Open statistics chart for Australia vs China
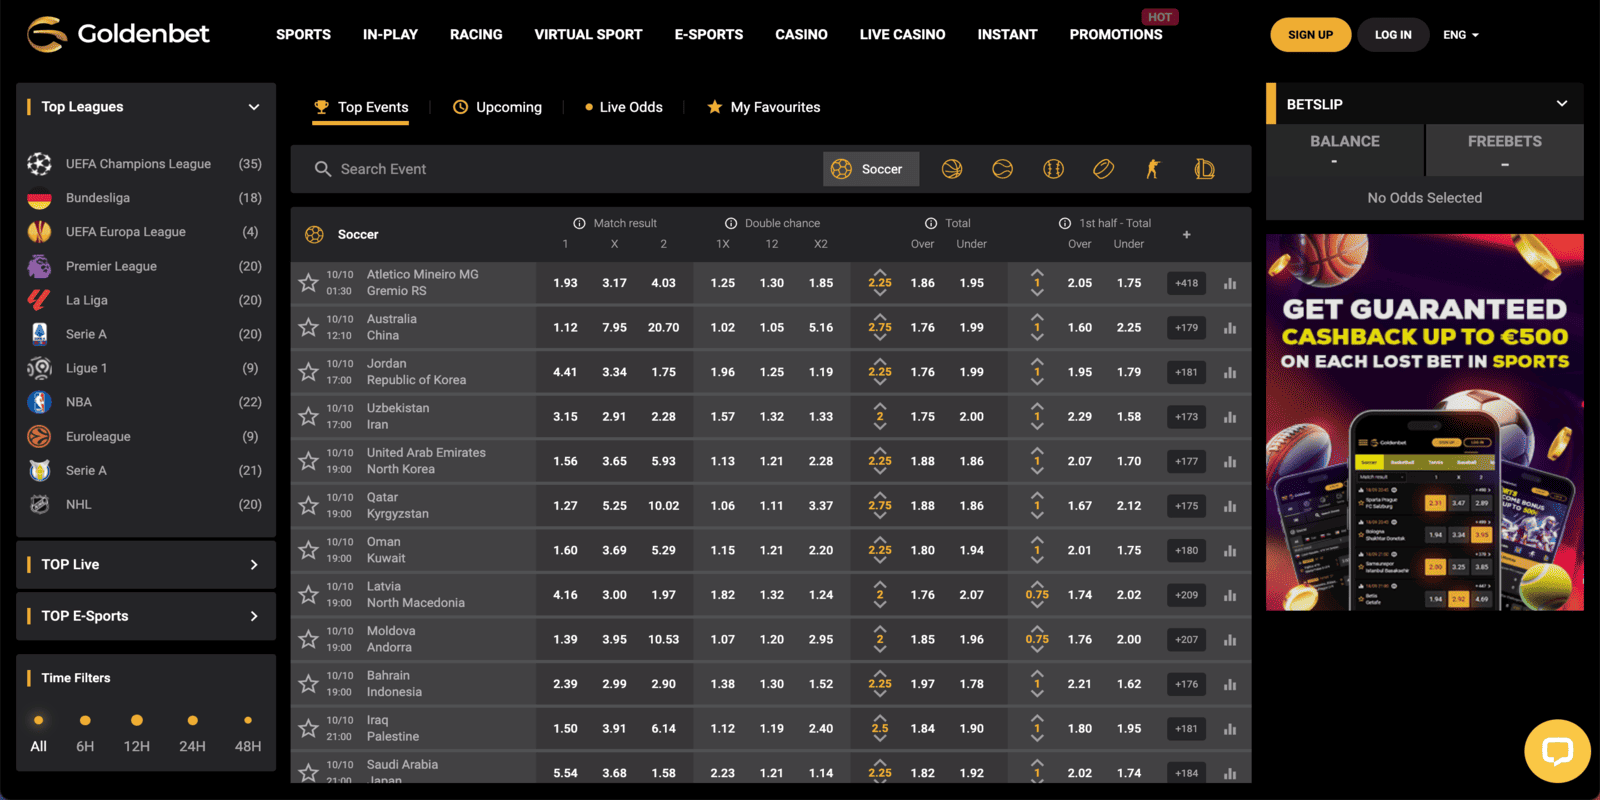The image size is (1600, 800). pos(1230,328)
